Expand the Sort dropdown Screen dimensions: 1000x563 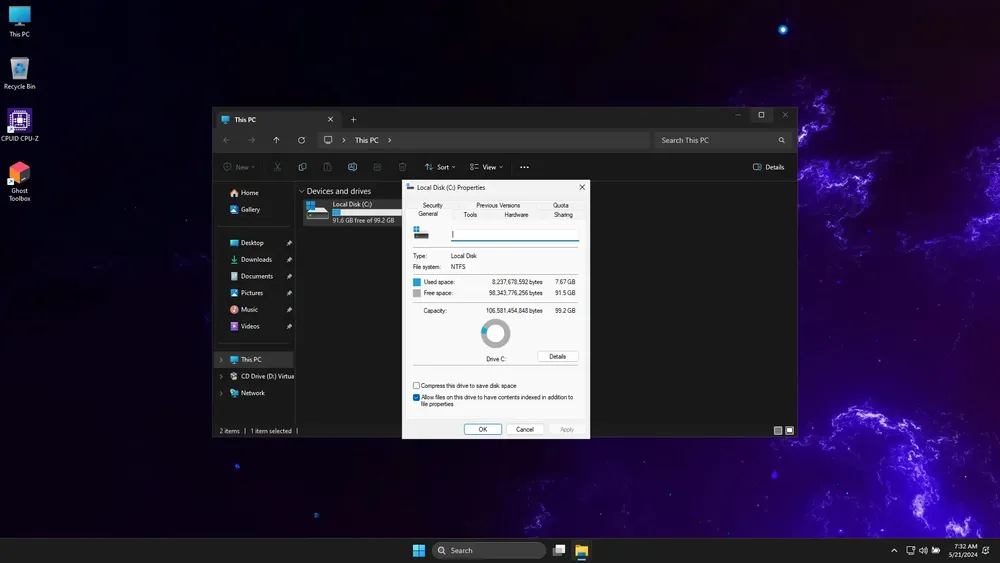coord(440,167)
